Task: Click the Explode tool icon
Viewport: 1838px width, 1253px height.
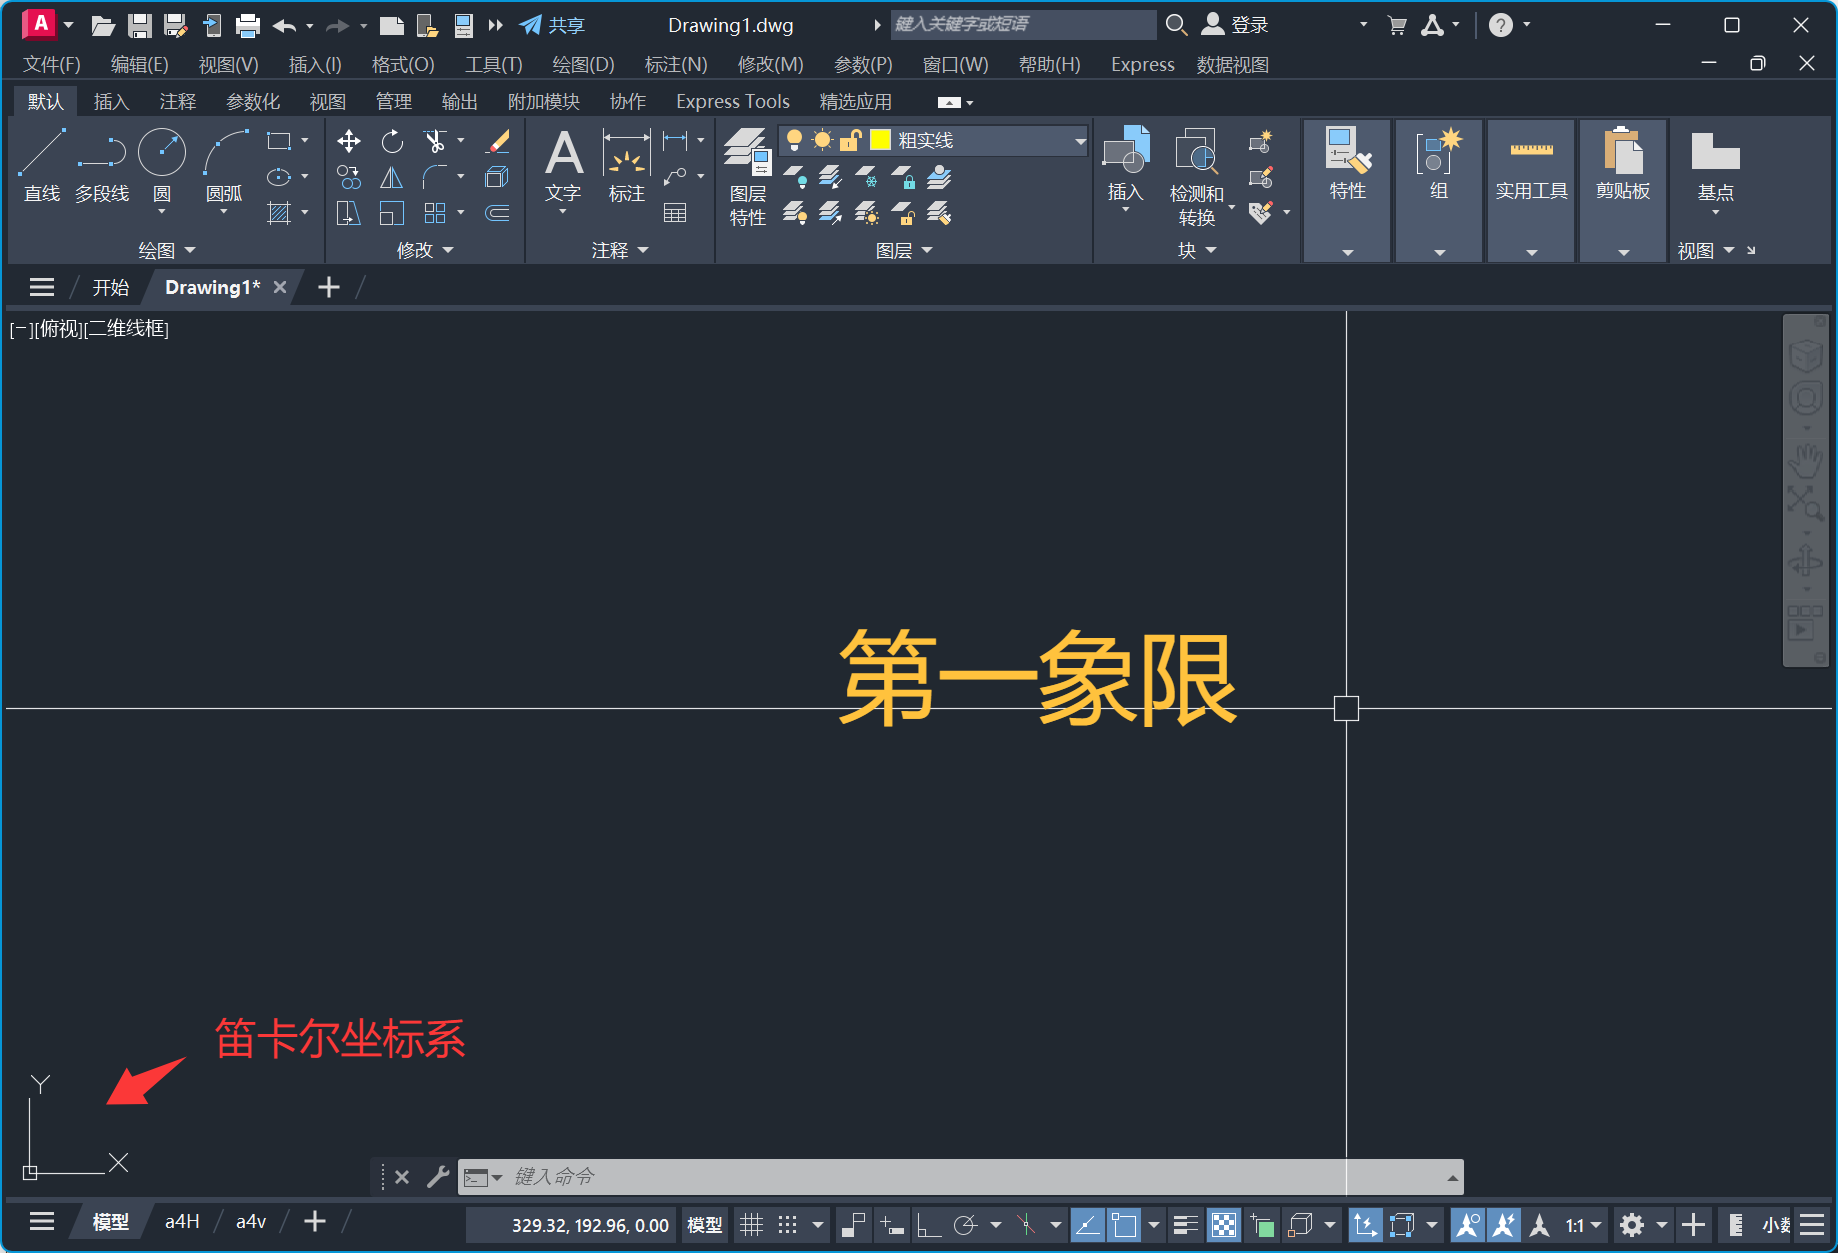Action: pyautogui.click(x=497, y=177)
